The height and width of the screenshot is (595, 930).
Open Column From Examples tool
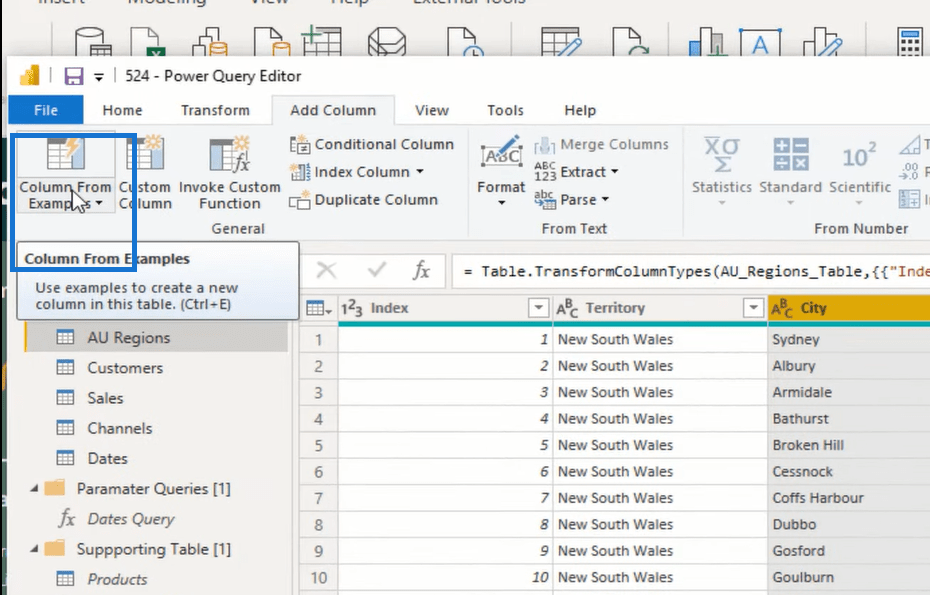tap(65, 172)
